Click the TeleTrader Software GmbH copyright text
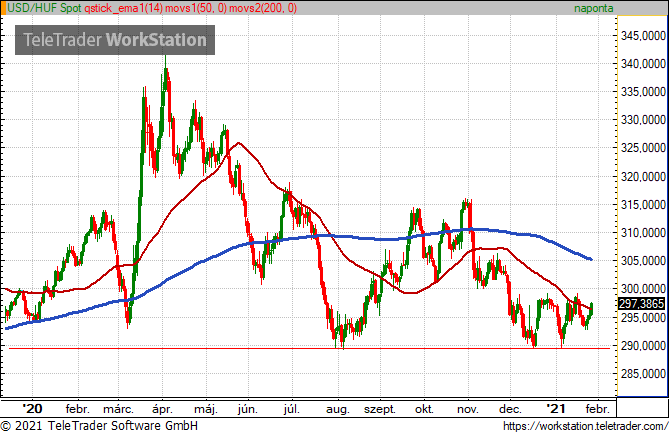Image resolution: width=669 pixels, height=434 pixels. [x=99, y=426]
